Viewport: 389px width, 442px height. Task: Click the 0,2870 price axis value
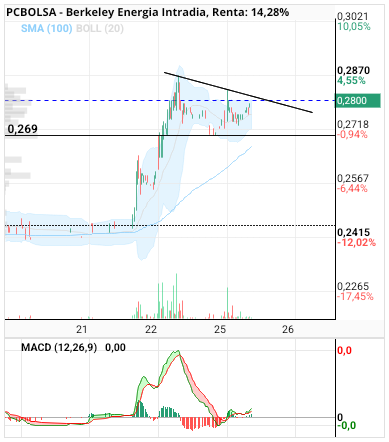coord(353,70)
